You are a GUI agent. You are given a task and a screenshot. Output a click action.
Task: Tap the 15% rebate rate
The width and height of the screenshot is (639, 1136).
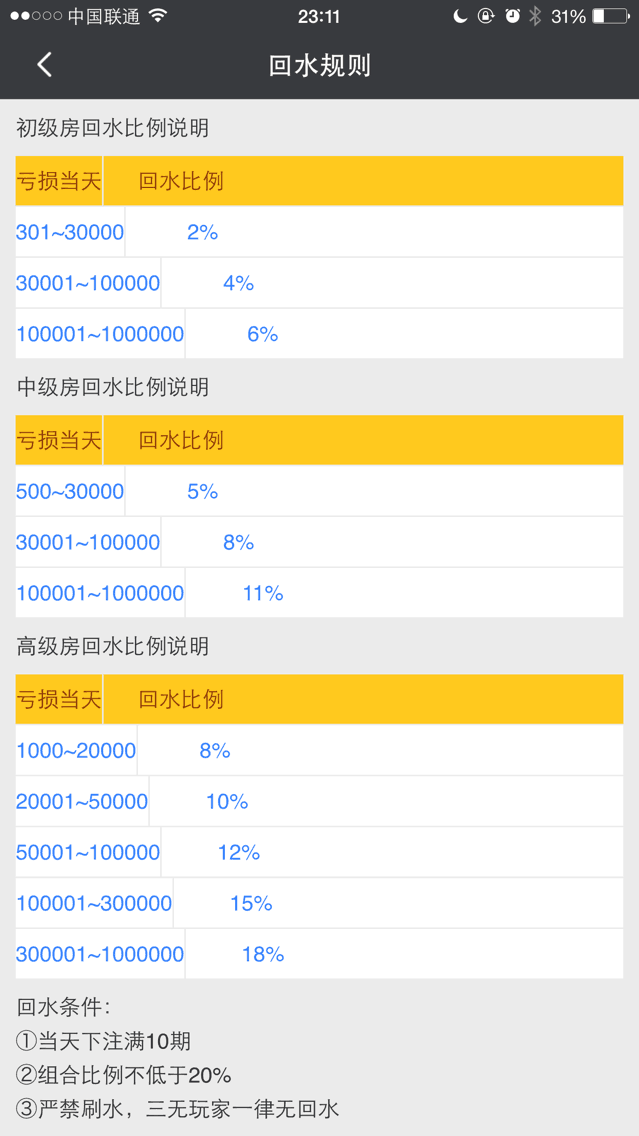(251, 903)
